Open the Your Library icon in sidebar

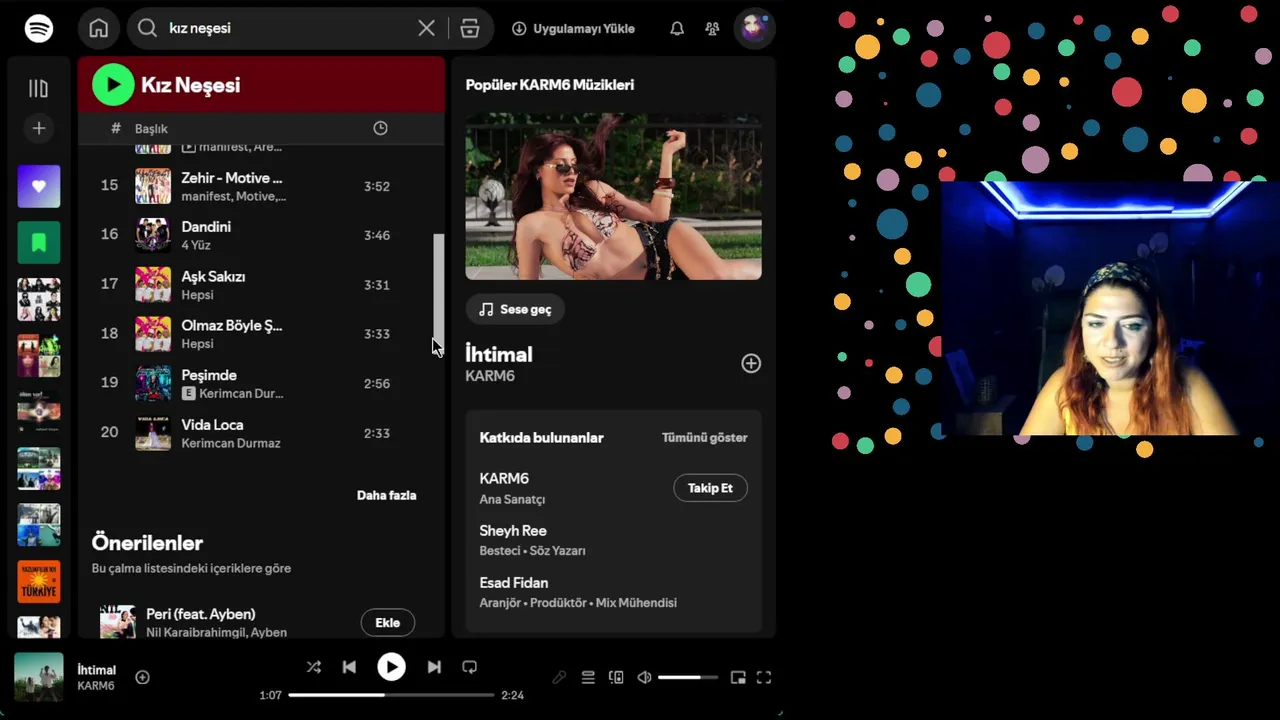pos(38,88)
